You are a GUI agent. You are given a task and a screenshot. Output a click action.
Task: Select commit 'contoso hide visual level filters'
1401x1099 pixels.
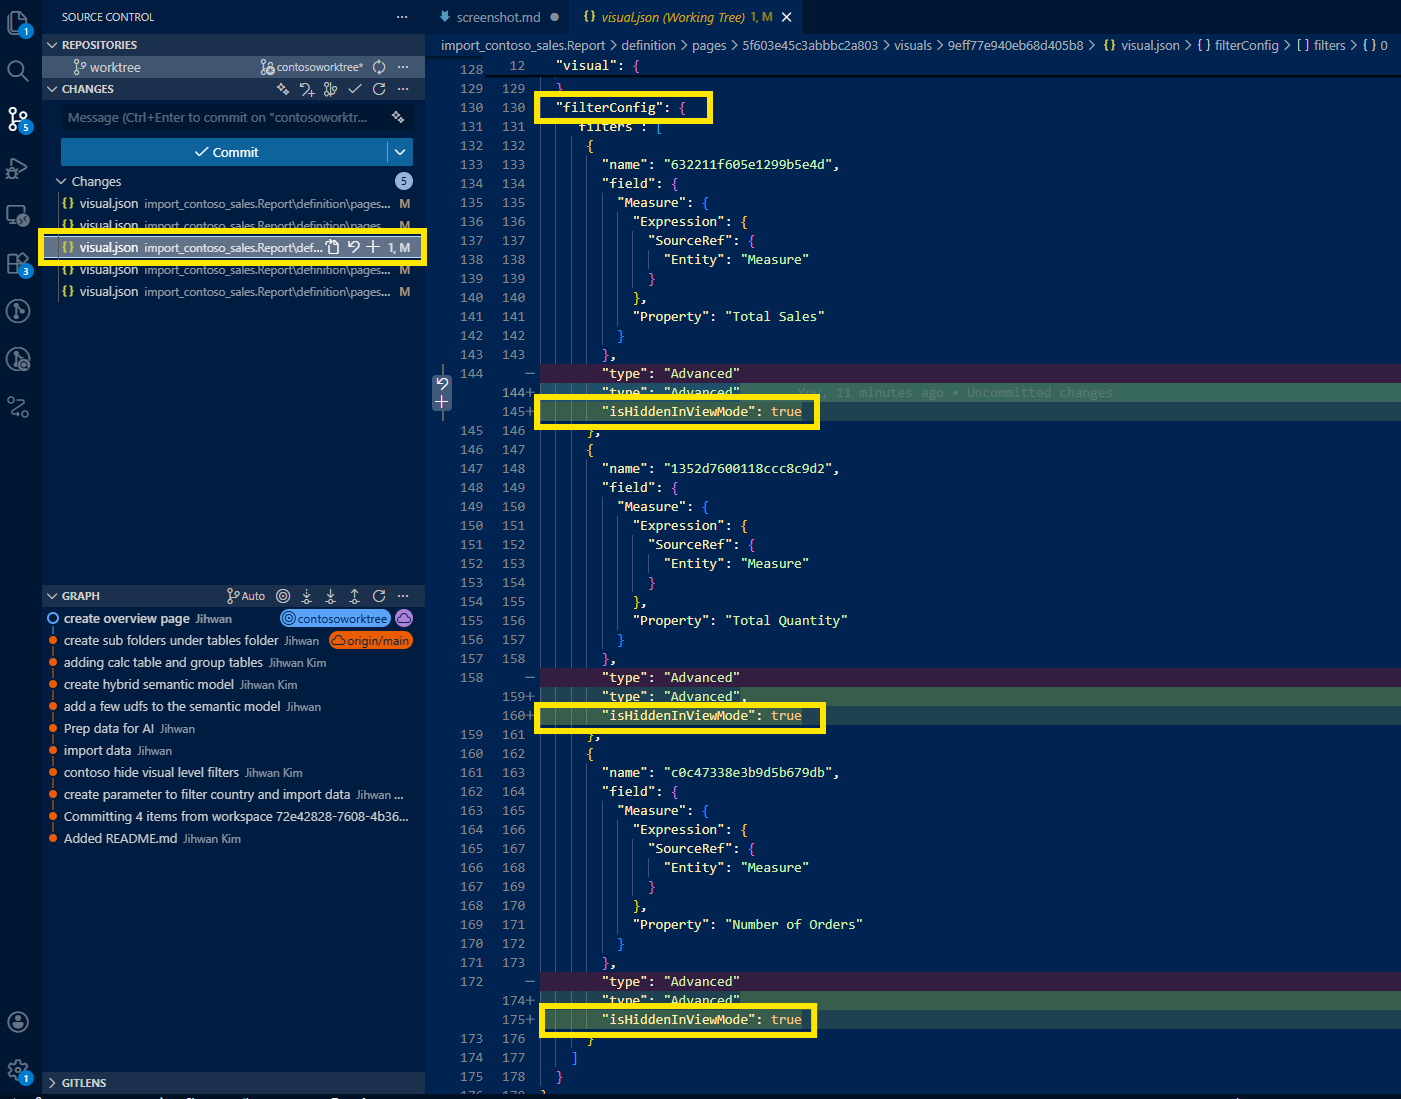[x=151, y=772]
